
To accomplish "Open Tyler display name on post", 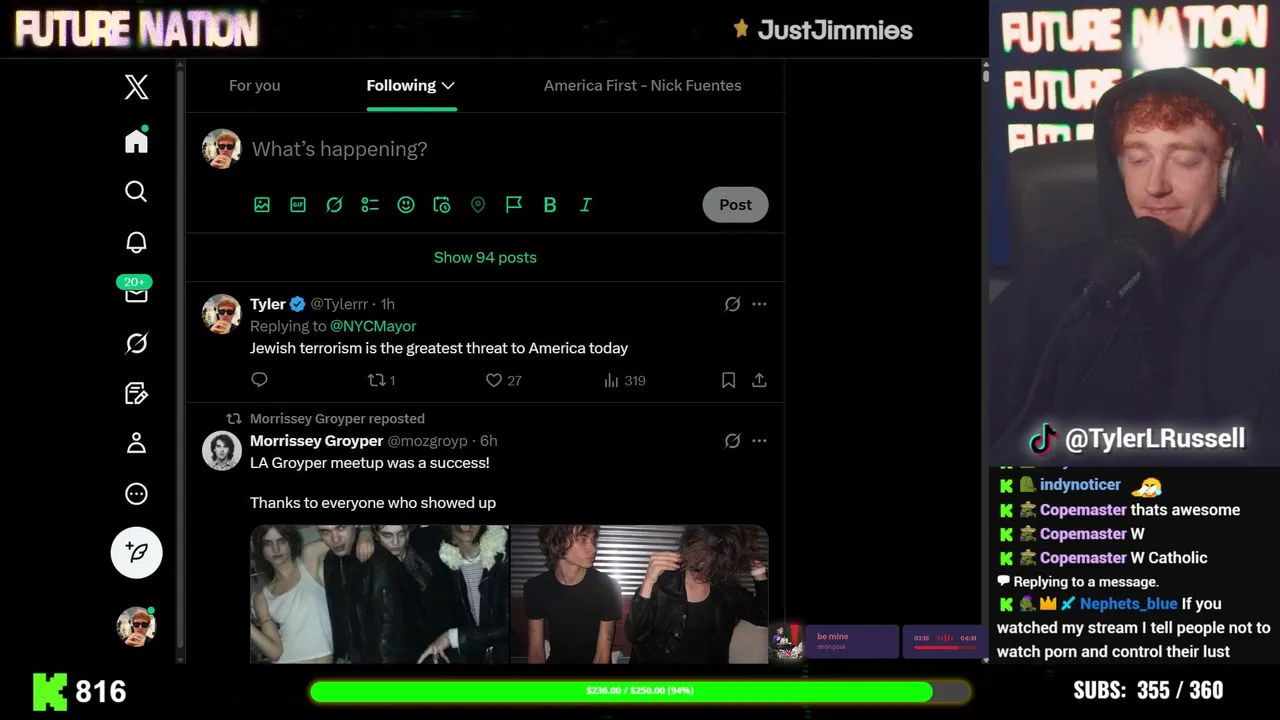I will pyautogui.click(x=268, y=304).
